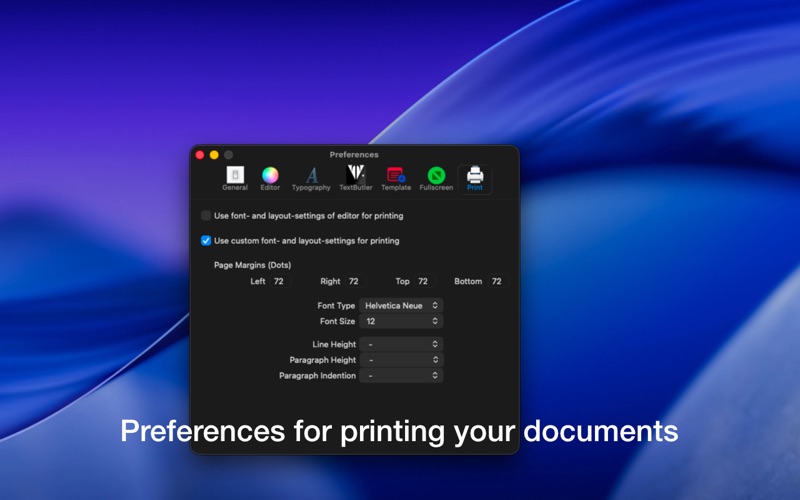Open the Editor color preferences
800x500 pixels.
point(270,179)
